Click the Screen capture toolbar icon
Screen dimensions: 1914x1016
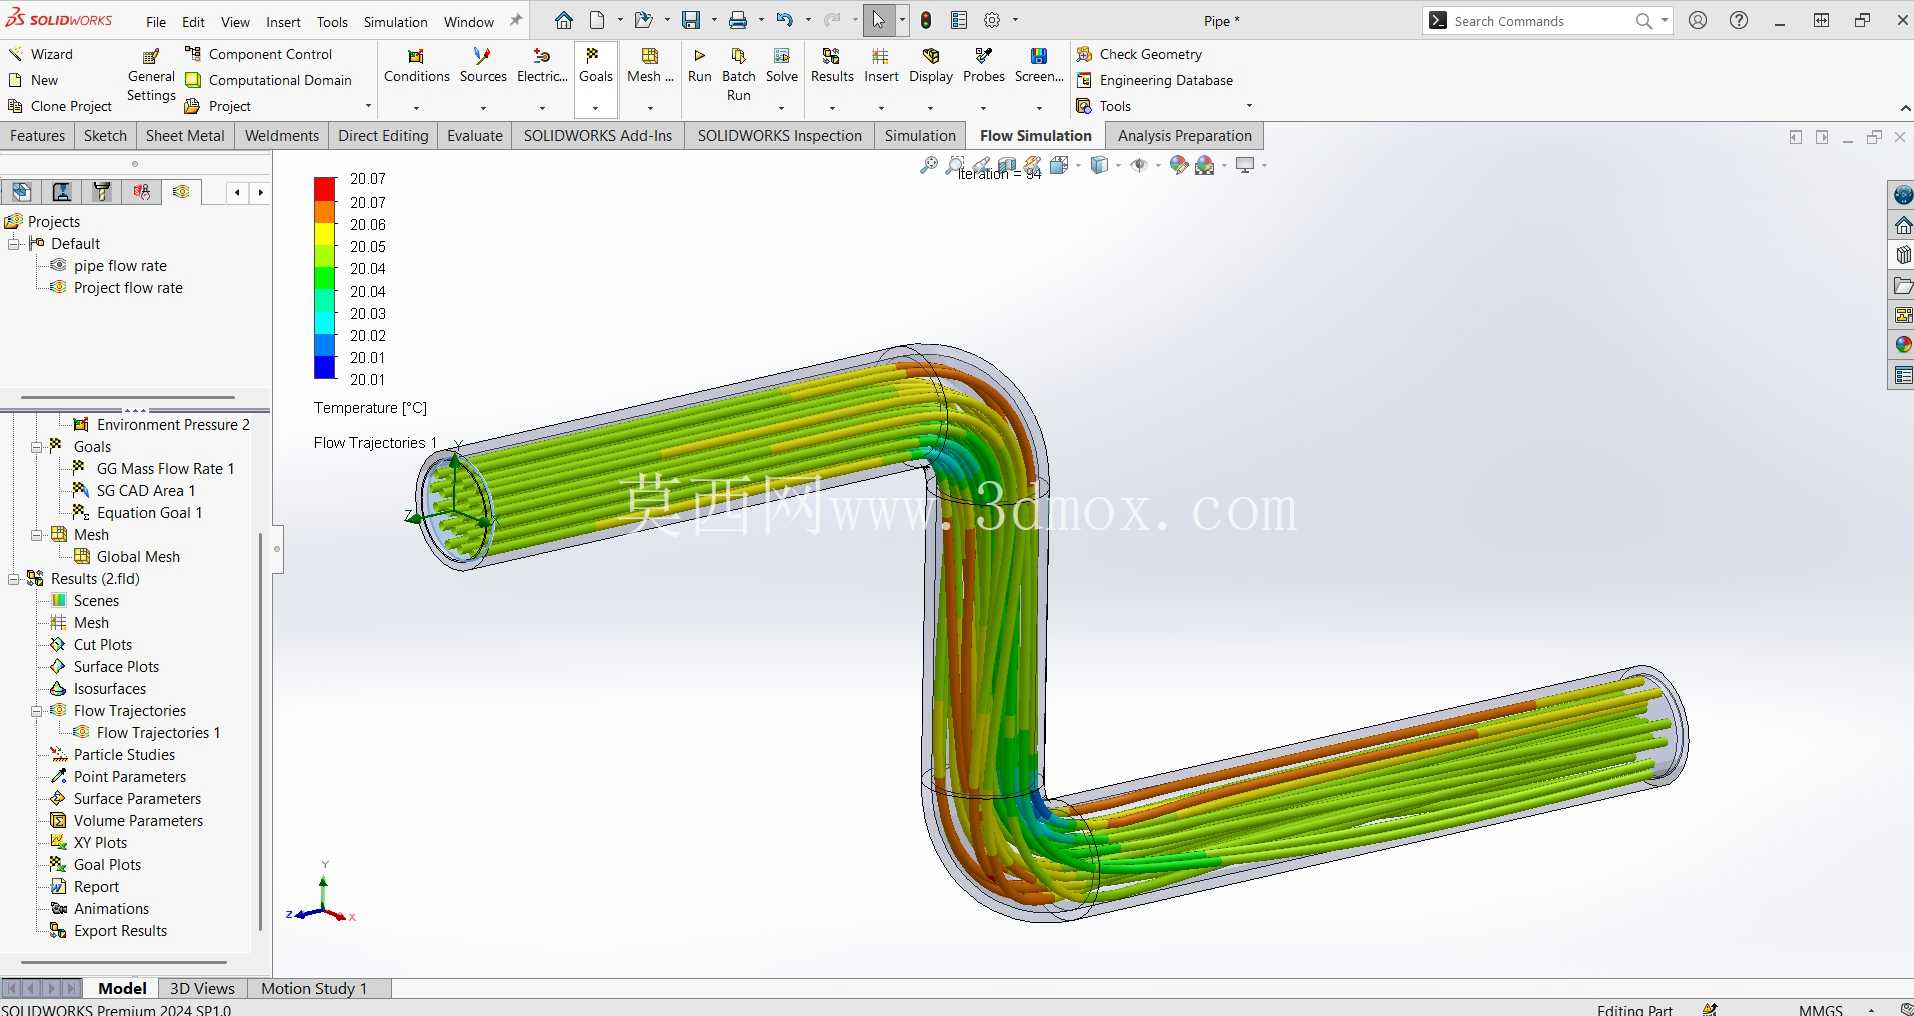click(x=1039, y=56)
